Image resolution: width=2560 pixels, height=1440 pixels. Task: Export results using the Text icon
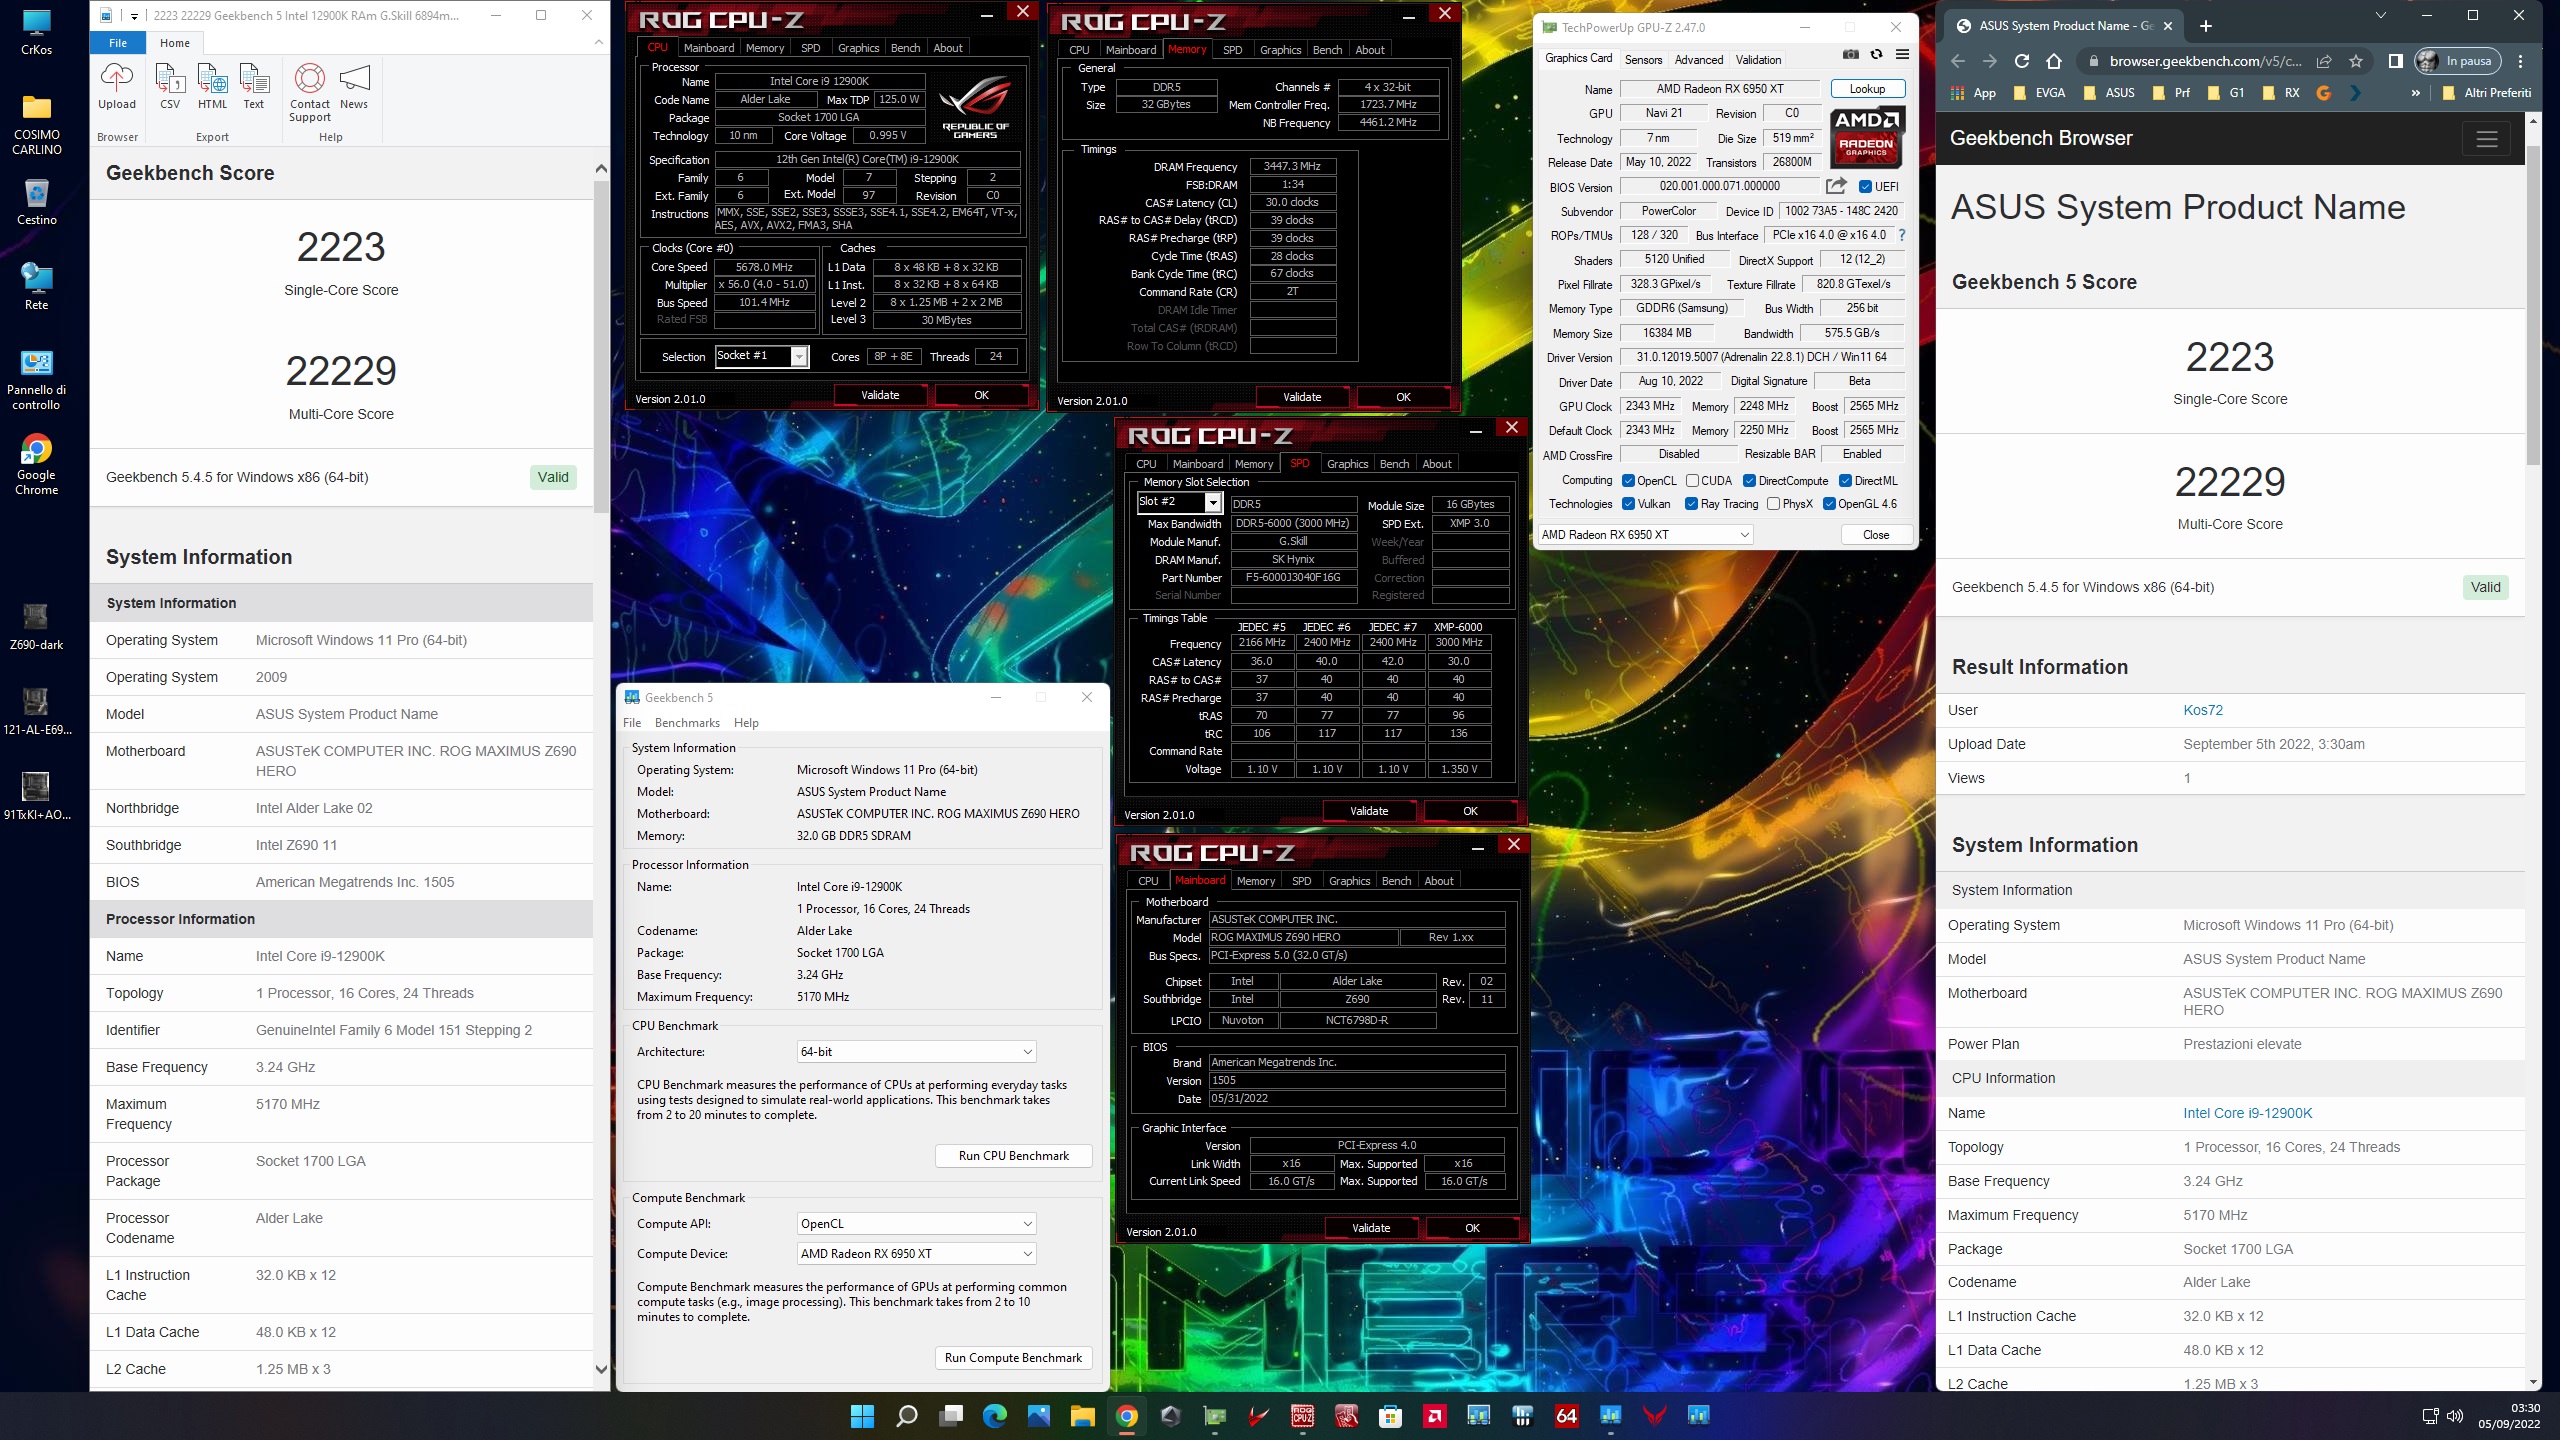pyautogui.click(x=254, y=86)
